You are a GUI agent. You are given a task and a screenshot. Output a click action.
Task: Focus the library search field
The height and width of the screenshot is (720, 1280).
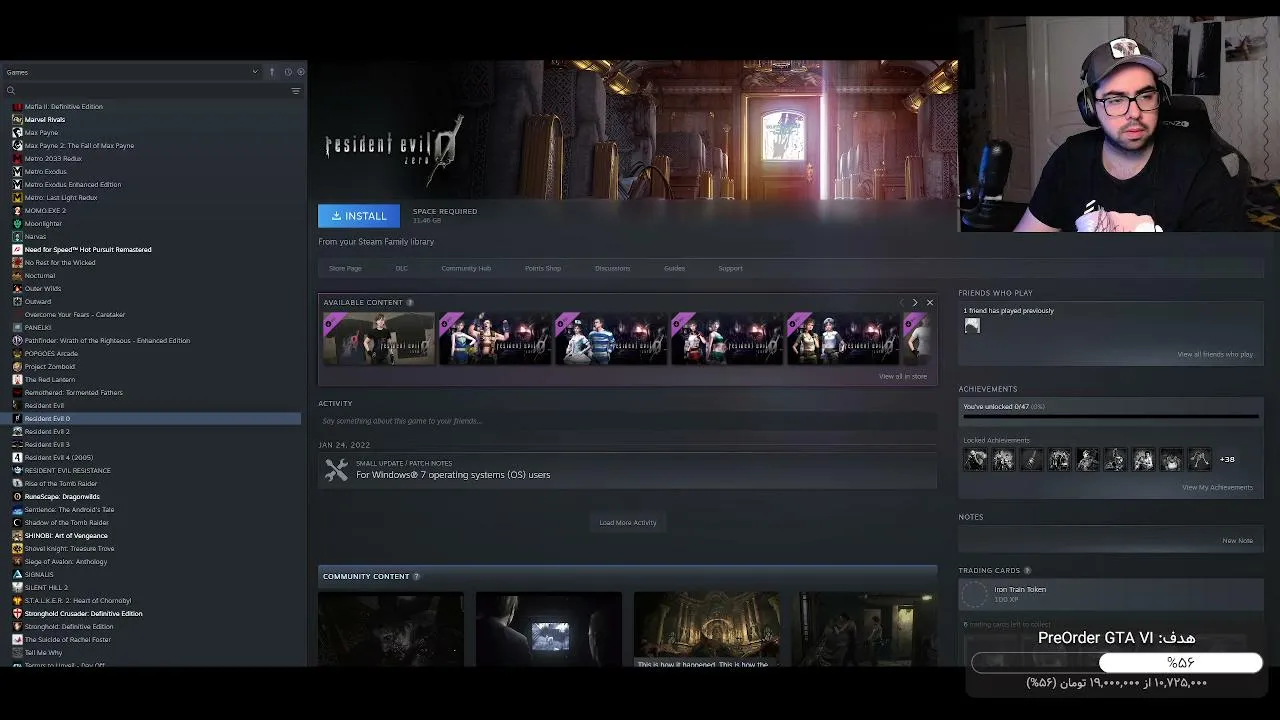coord(152,91)
